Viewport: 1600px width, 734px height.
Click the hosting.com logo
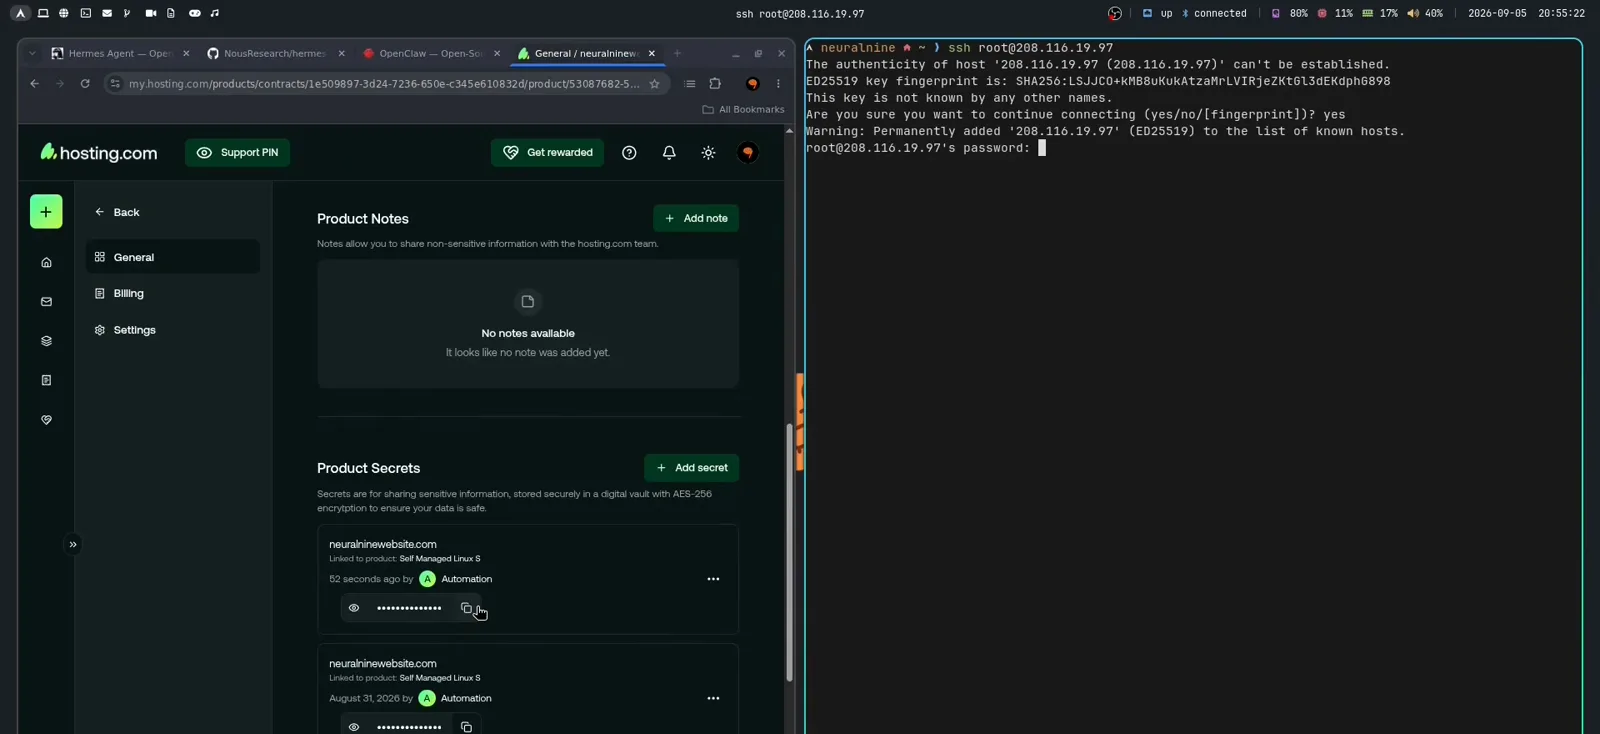click(x=99, y=153)
